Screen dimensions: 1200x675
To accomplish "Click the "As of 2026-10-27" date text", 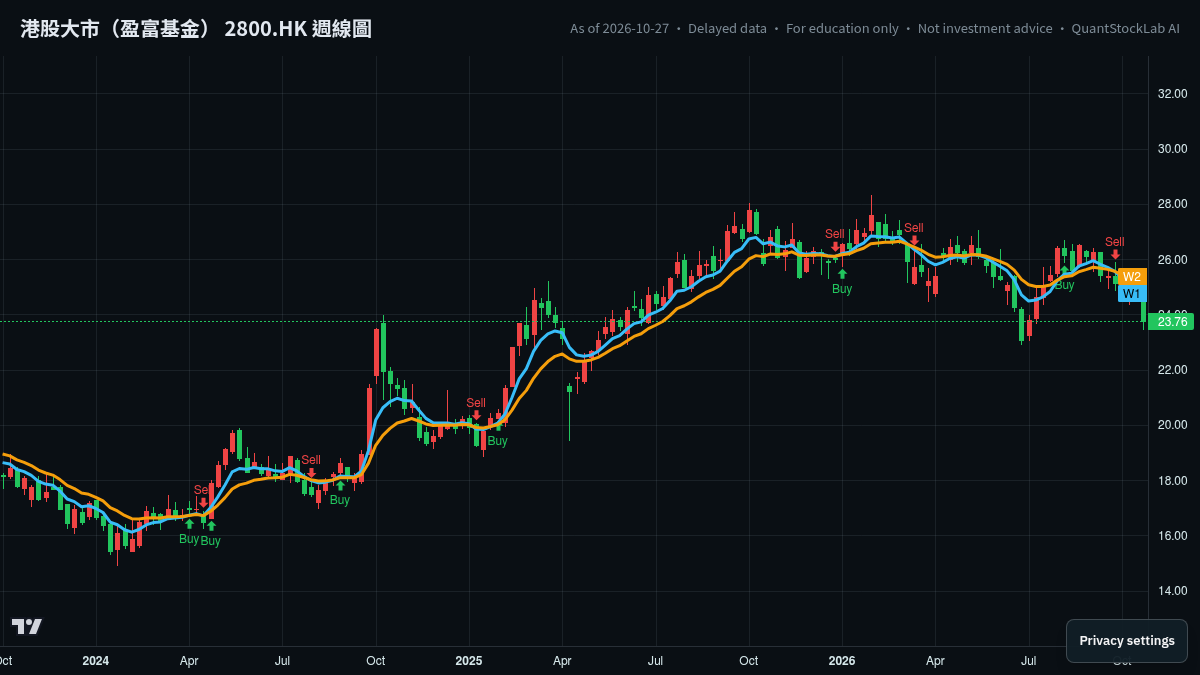I will [x=619, y=28].
